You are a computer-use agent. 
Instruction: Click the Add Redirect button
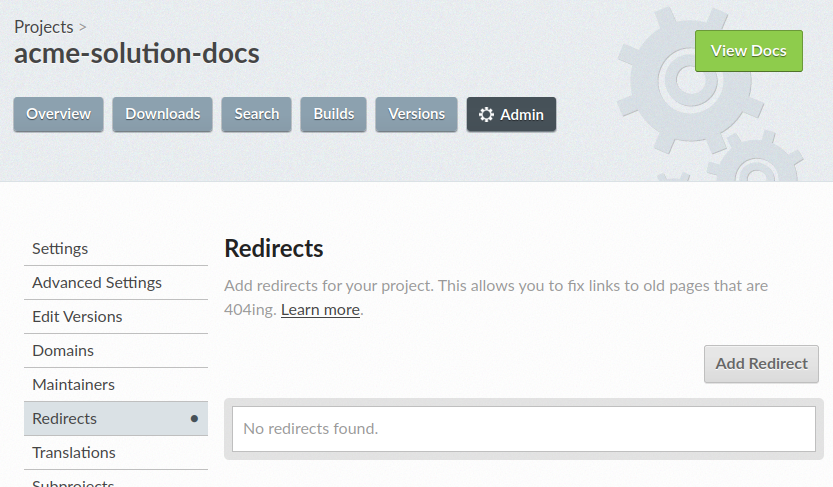pos(761,364)
